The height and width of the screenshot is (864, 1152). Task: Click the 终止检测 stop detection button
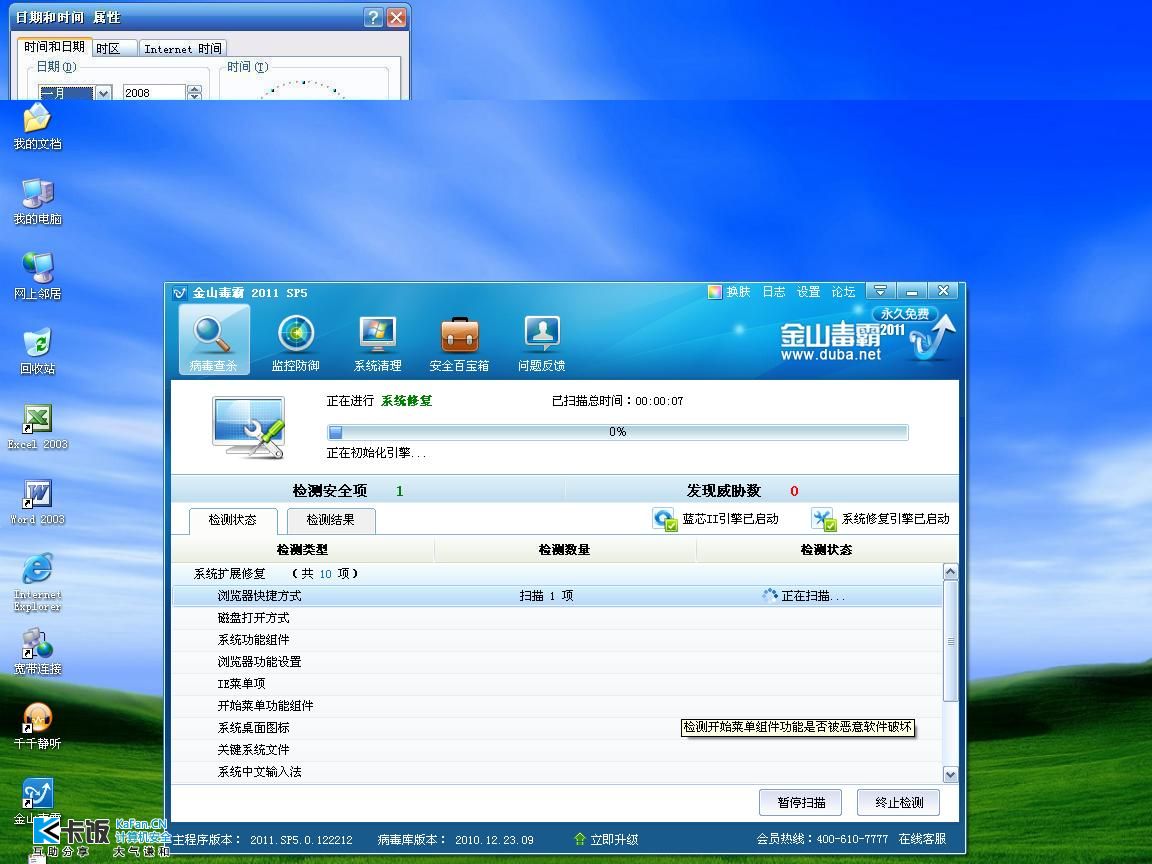coord(899,802)
